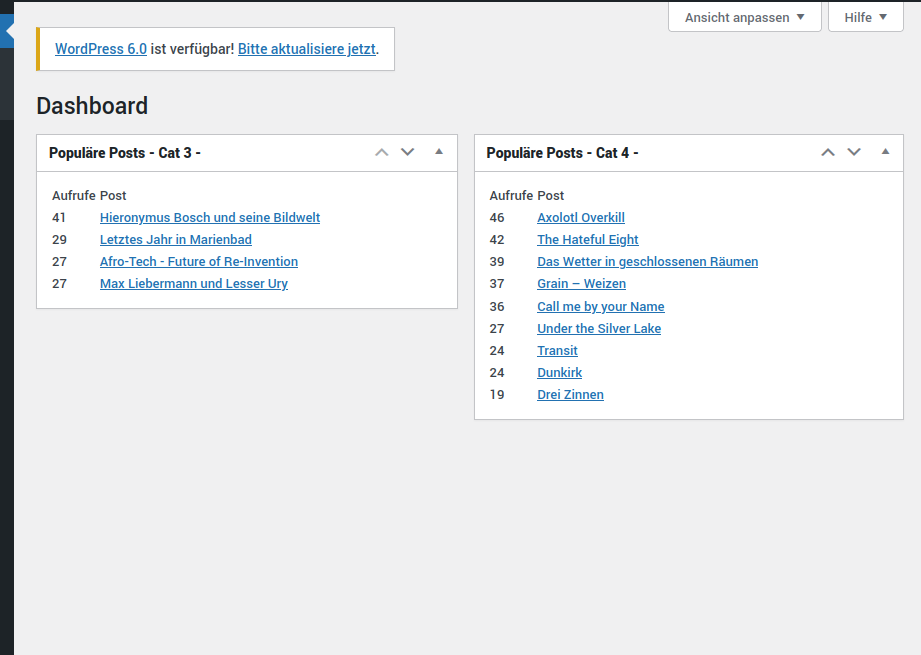This screenshot has height=655, width=921.
Task: Open the Grain – Weizen post
Action: (581, 284)
